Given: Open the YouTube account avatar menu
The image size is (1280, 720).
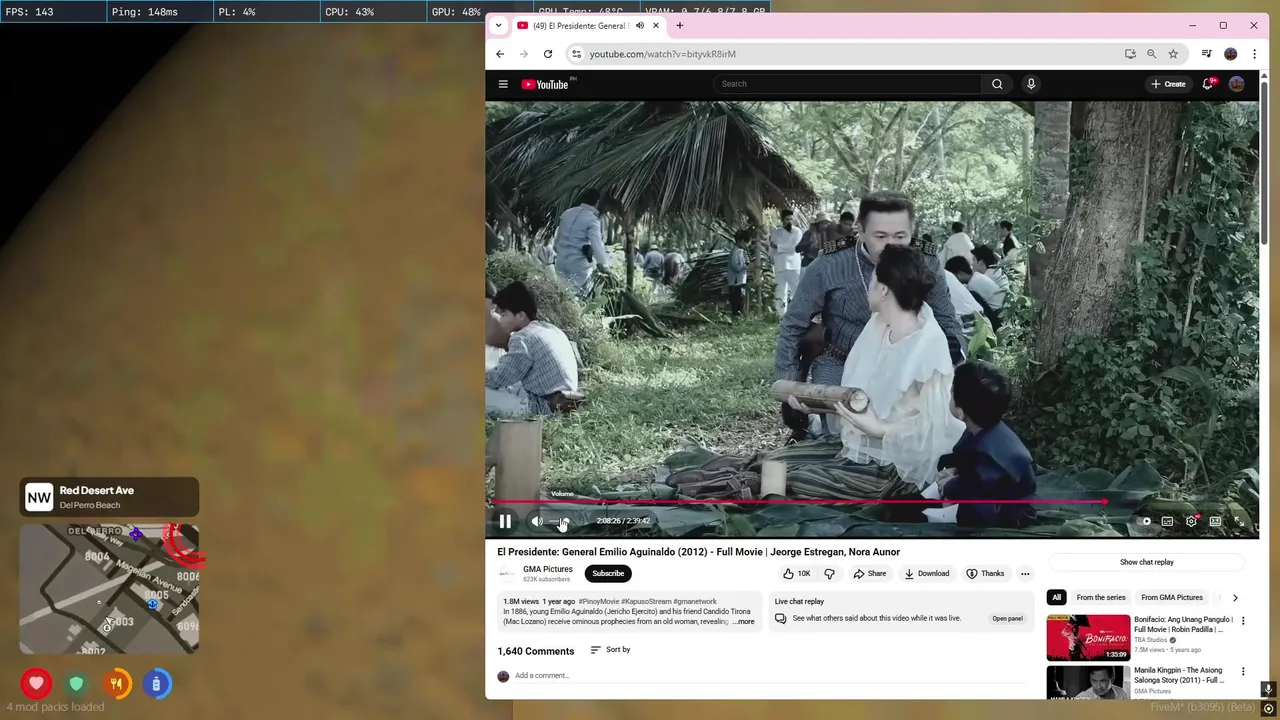Looking at the screenshot, I should (1237, 84).
